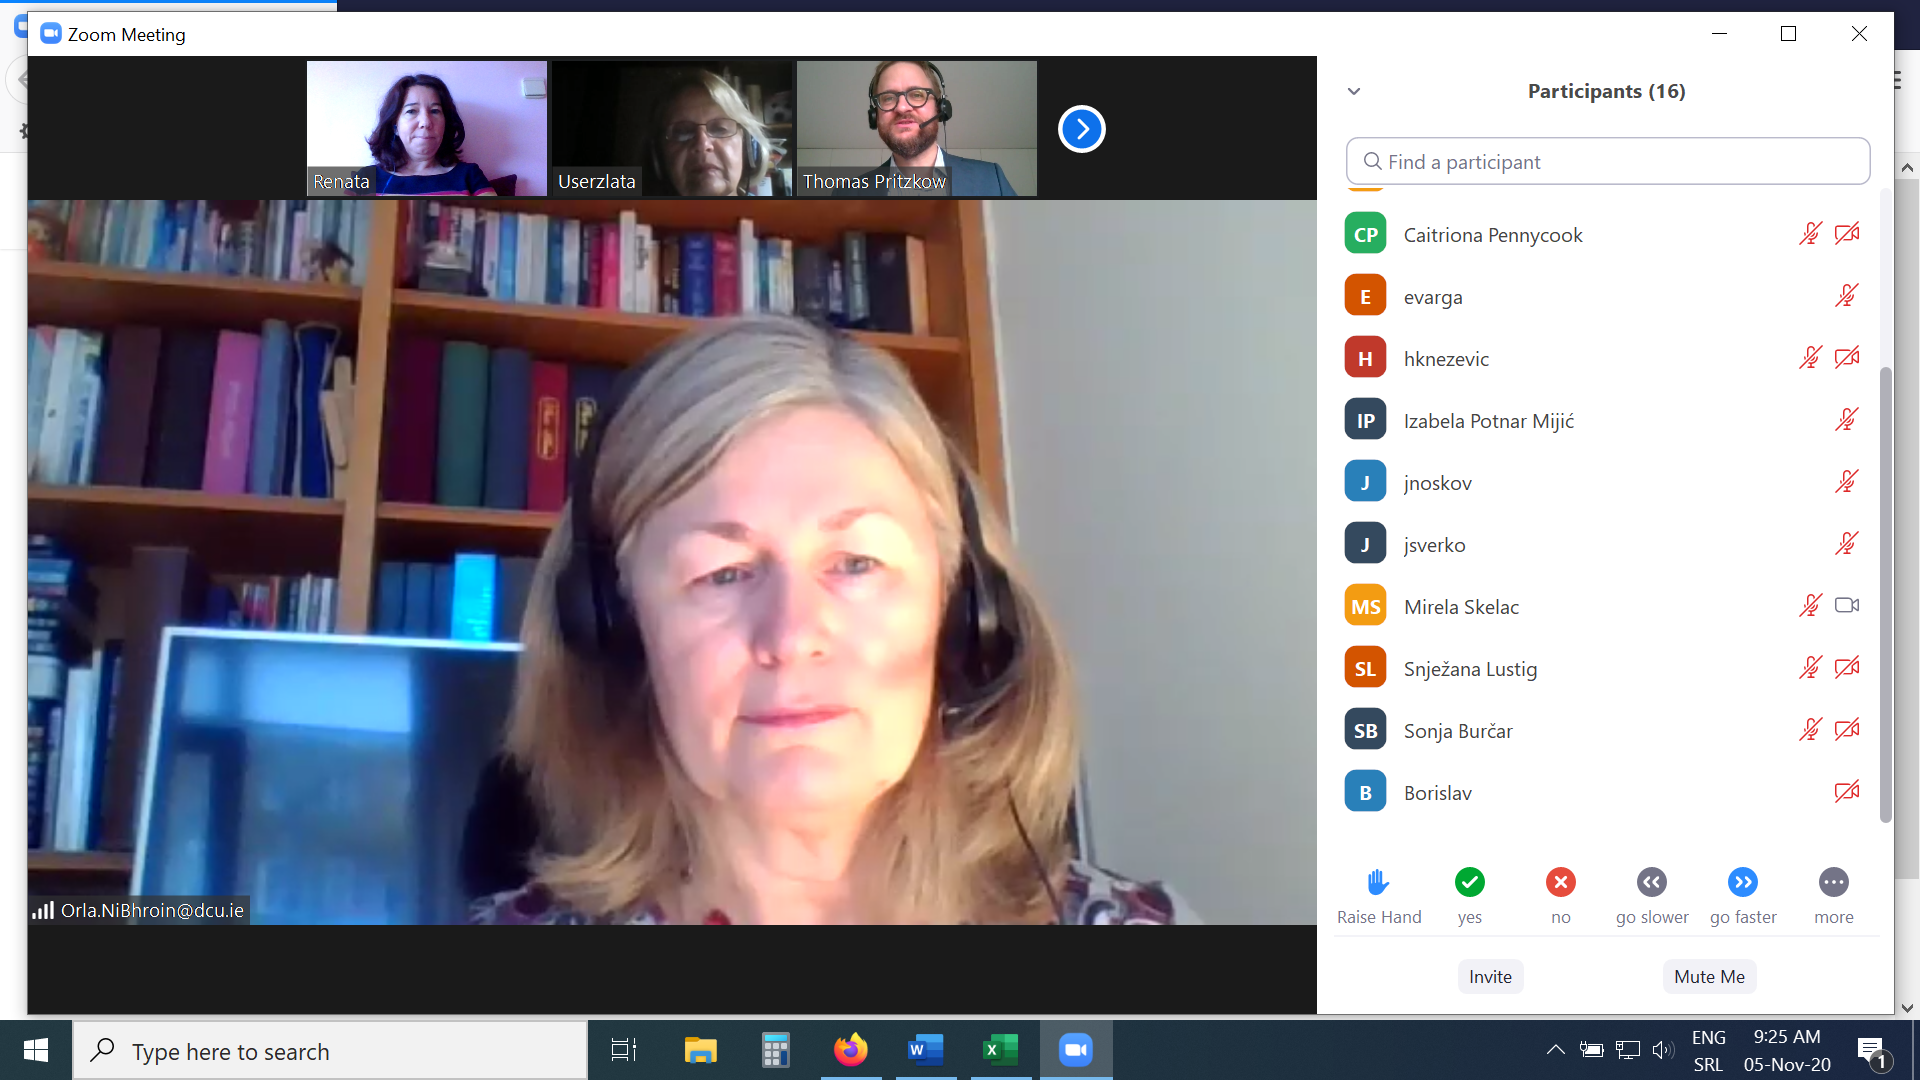This screenshot has width=1920, height=1080.
Task: Select participant hknezevic in list
Action: pyautogui.click(x=1608, y=358)
